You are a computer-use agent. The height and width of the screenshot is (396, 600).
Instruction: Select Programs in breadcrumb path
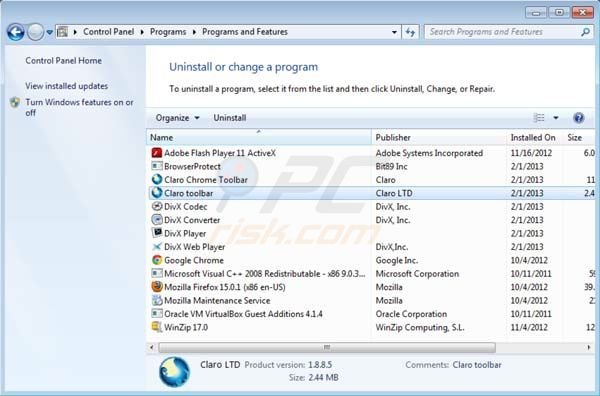tap(168, 32)
